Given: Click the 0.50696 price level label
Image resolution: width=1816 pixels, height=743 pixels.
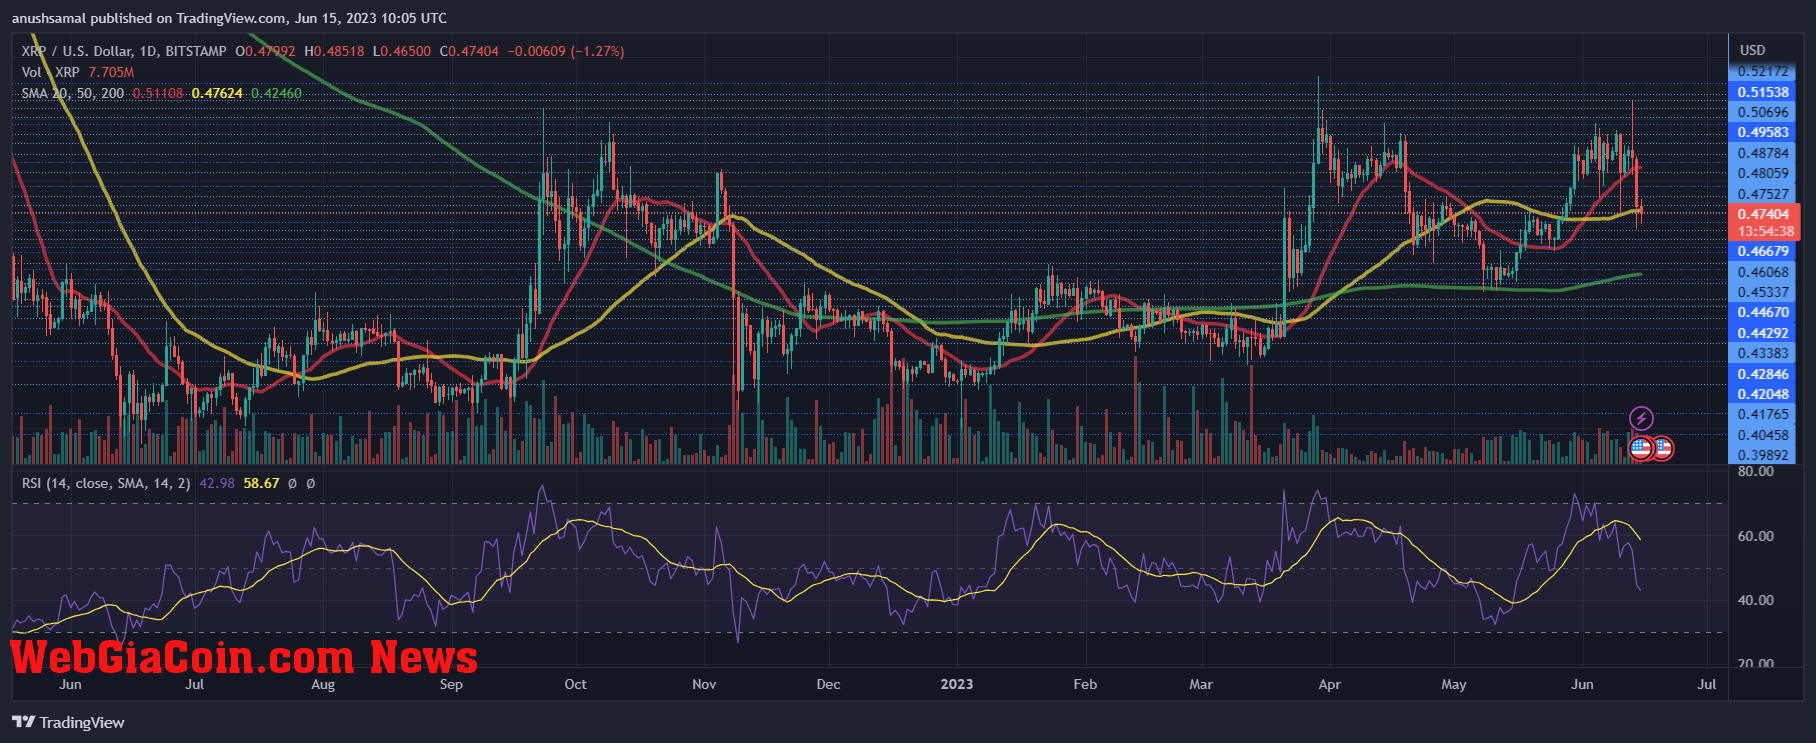Looking at the screenshot, I should point(1763,112).
